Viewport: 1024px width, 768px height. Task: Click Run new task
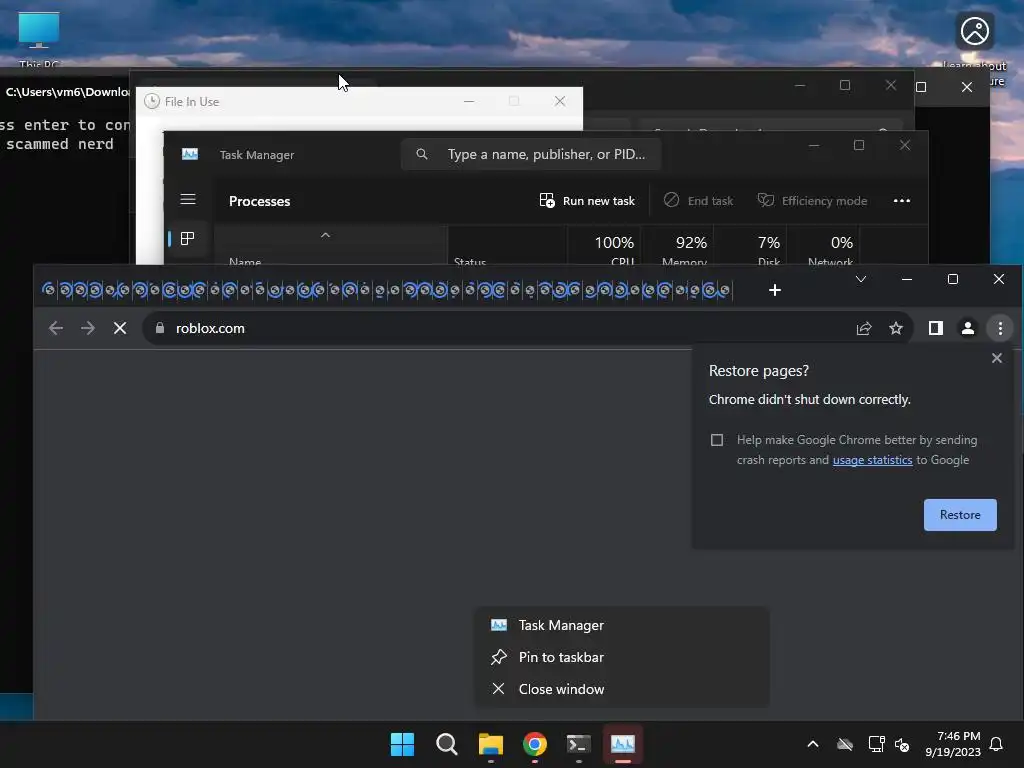587,200
